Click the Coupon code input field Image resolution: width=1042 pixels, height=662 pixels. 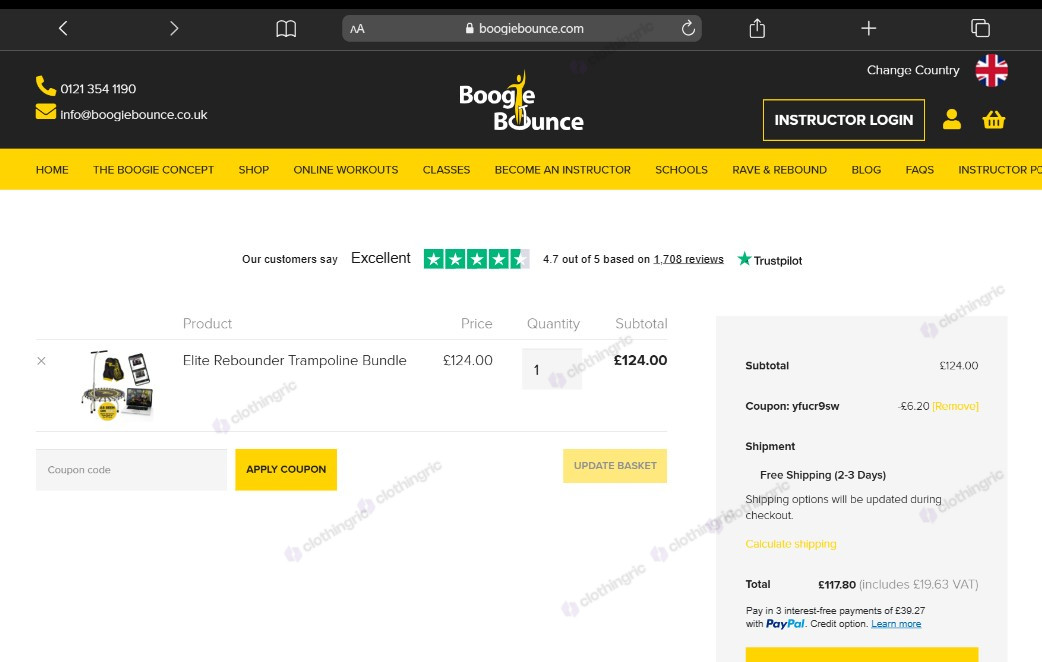click(x=132, y=470)
